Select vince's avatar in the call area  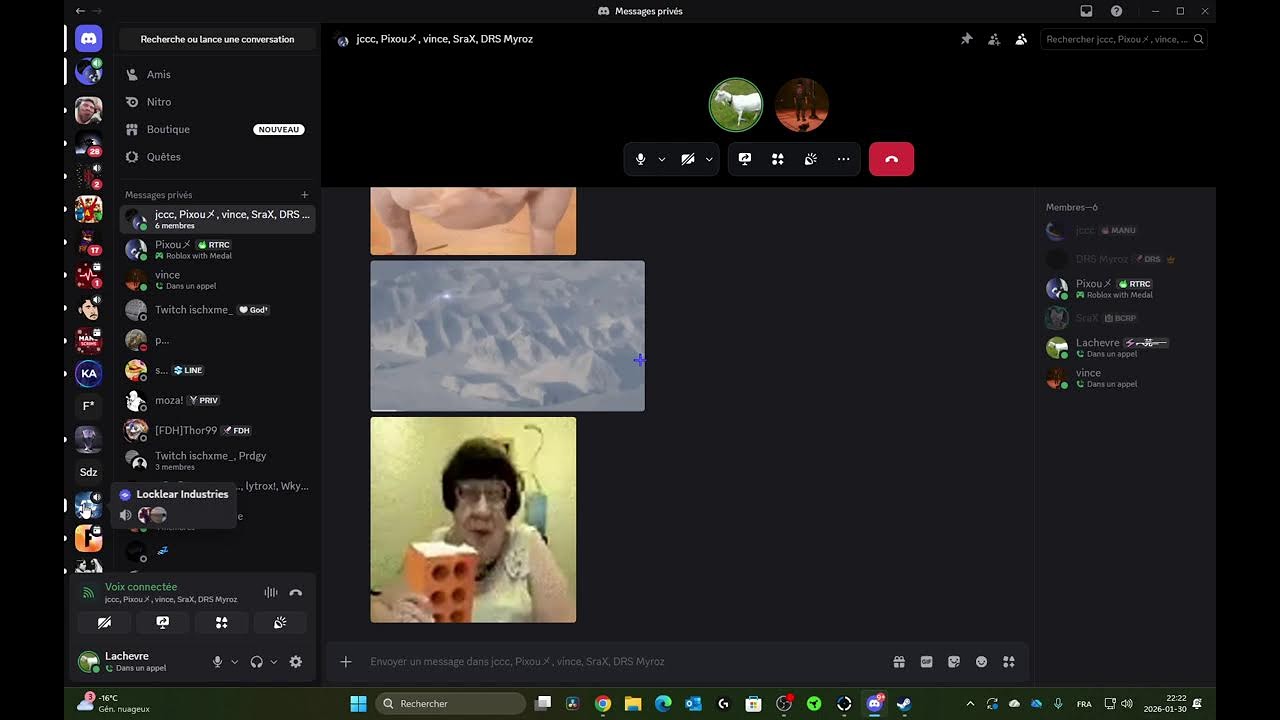click(x=802, y=105)
